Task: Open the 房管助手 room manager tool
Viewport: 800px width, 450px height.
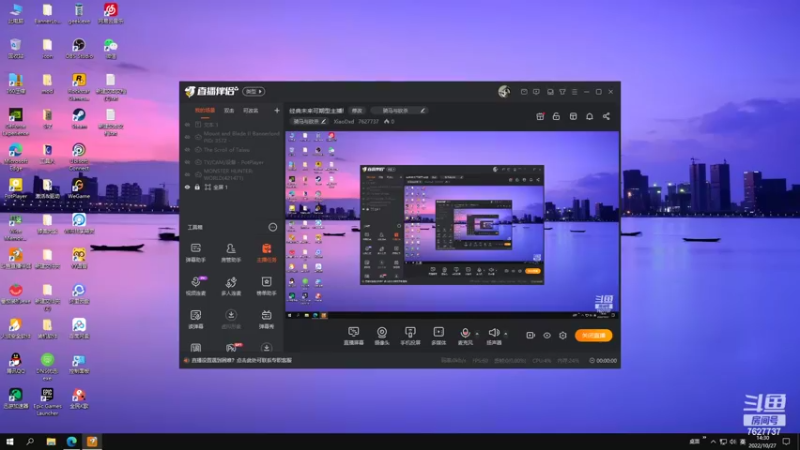Action: point(231,253)
